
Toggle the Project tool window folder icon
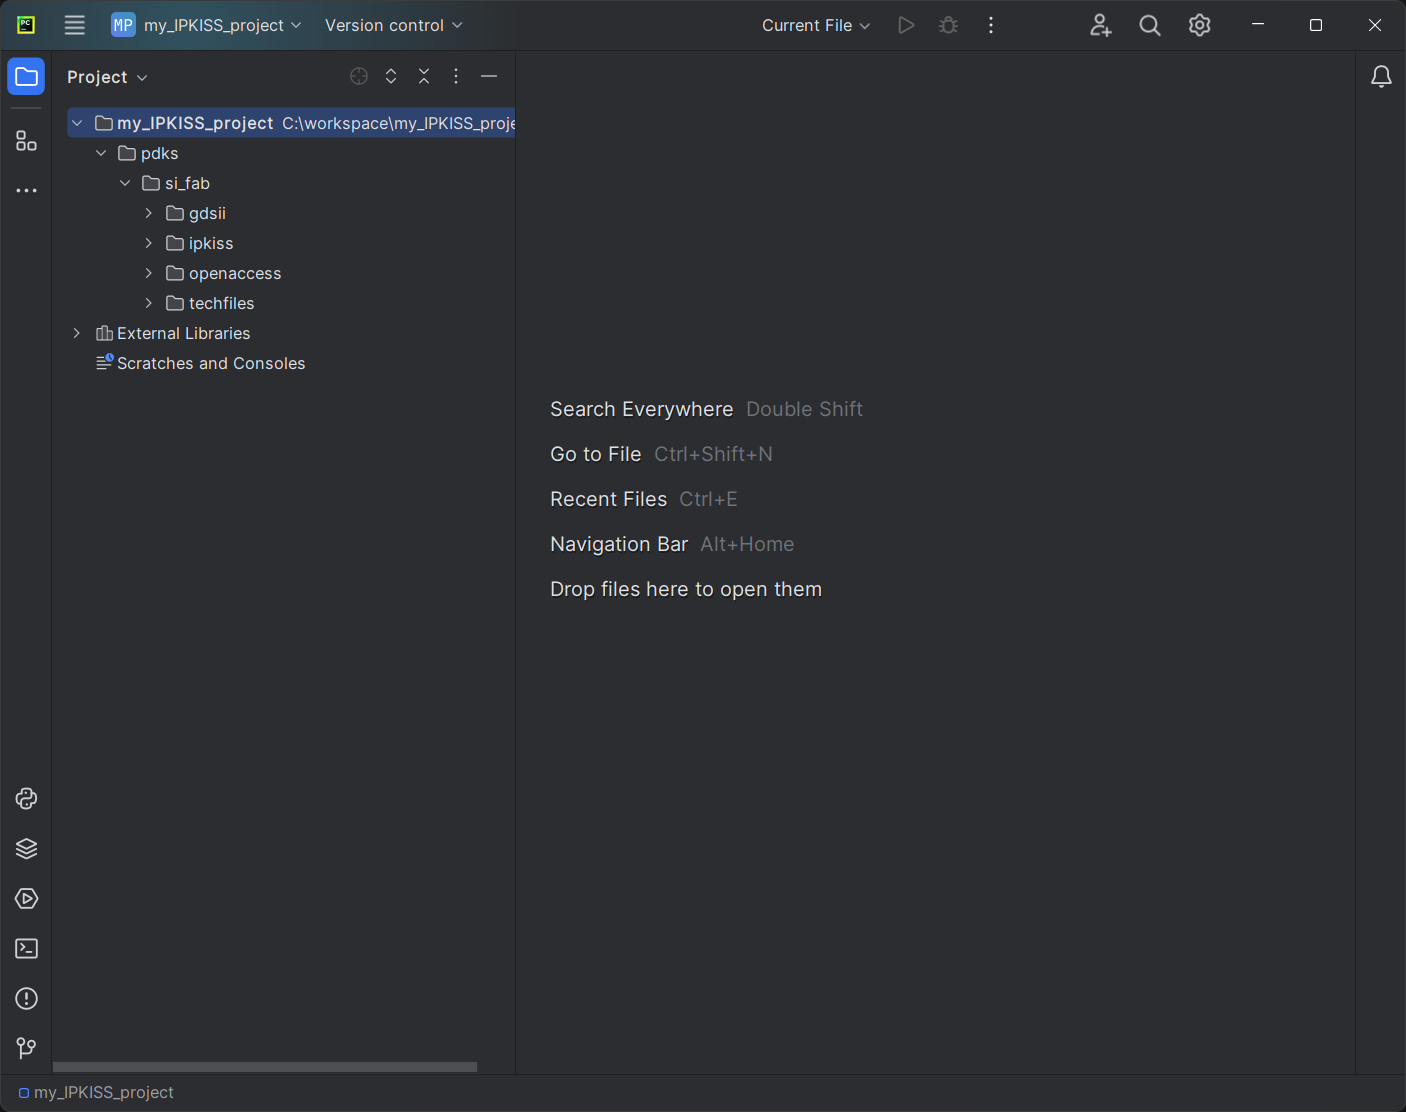click(27, 77)
